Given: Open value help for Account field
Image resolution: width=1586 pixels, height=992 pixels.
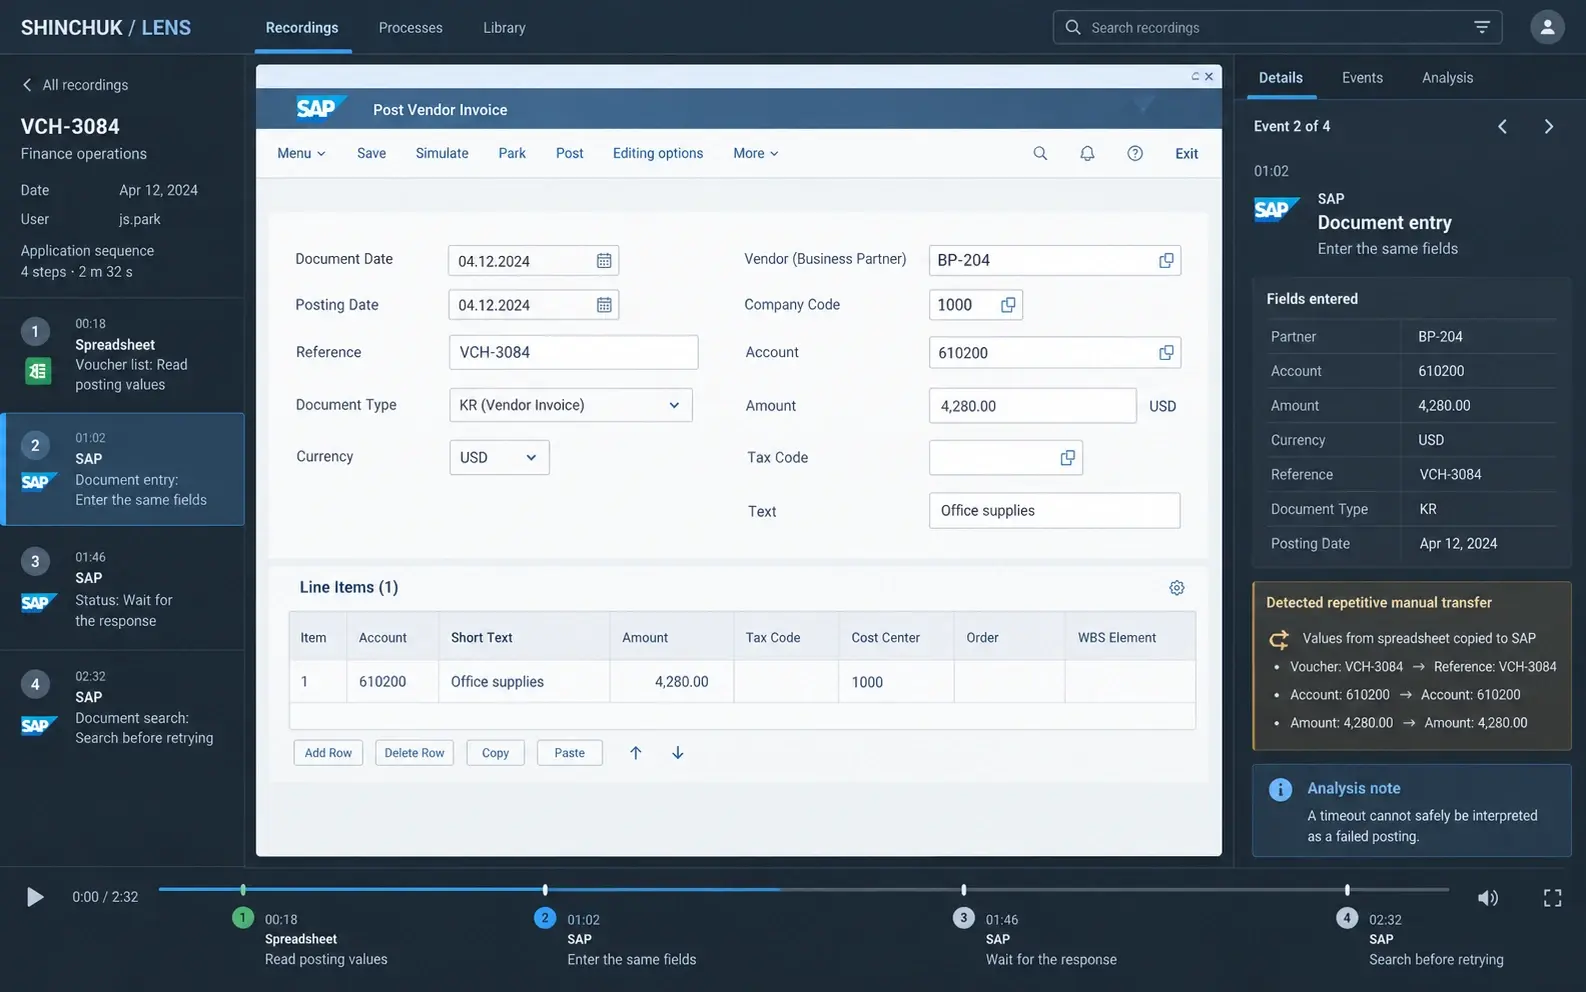Looking at the screenshot, I should [x=1166, y=353].
